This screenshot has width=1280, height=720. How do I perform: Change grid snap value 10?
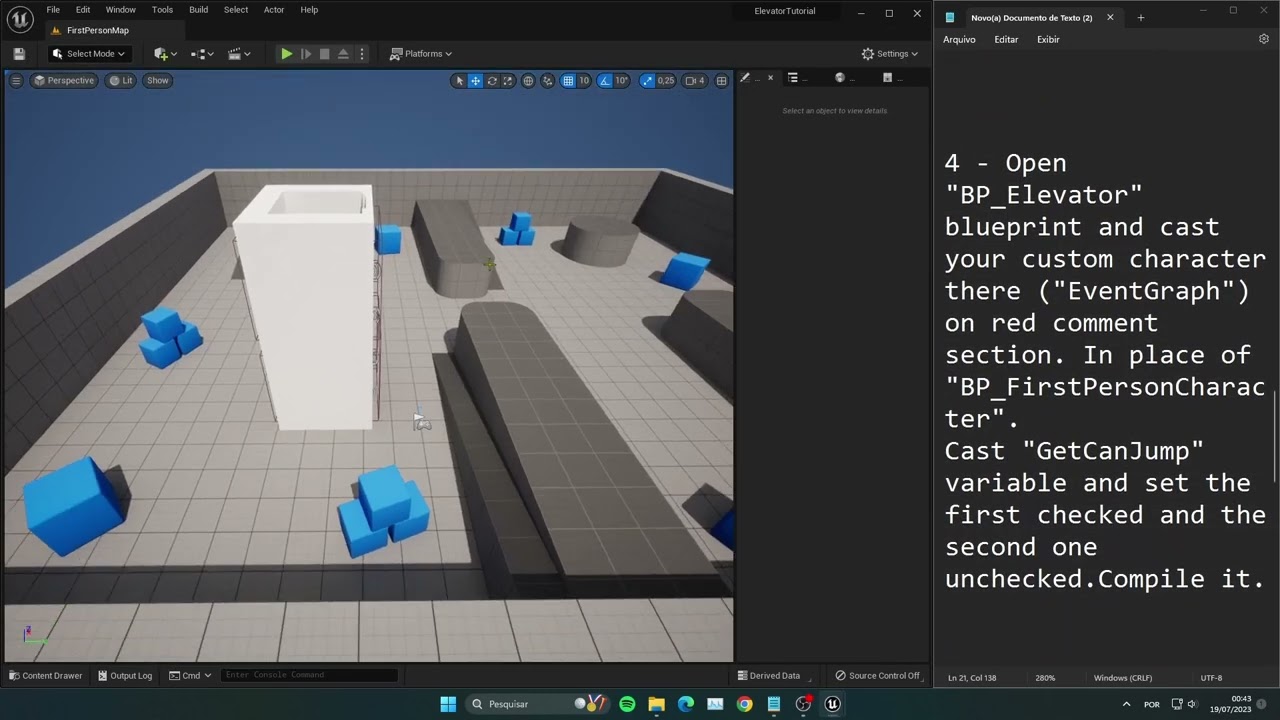click(x=584, y=81)
